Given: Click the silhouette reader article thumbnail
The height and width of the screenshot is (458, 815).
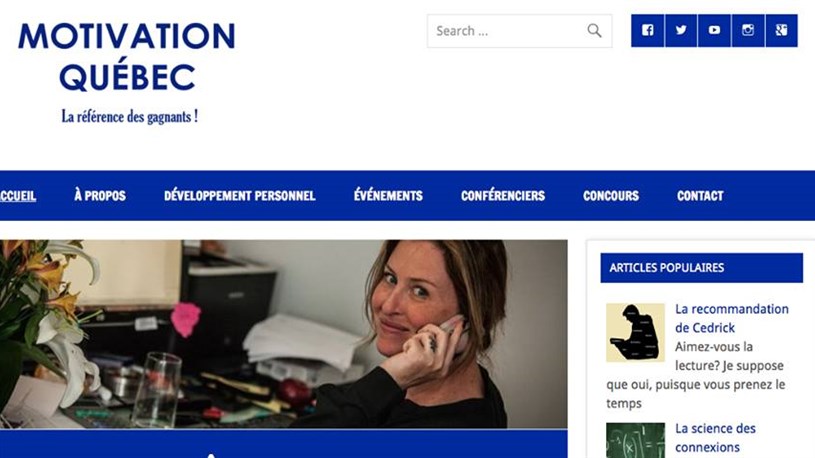Looking at the screenshot, I should pos(635,333).
